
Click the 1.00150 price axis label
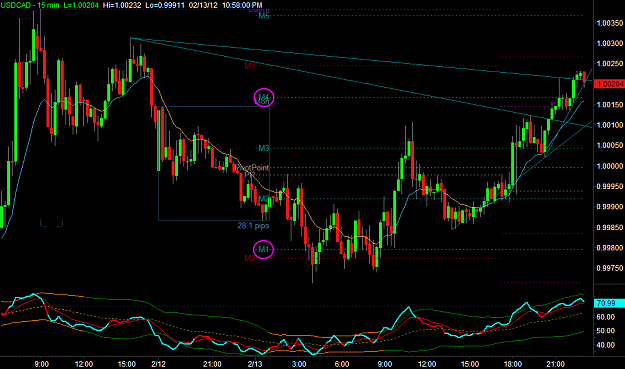coord(610,104)
